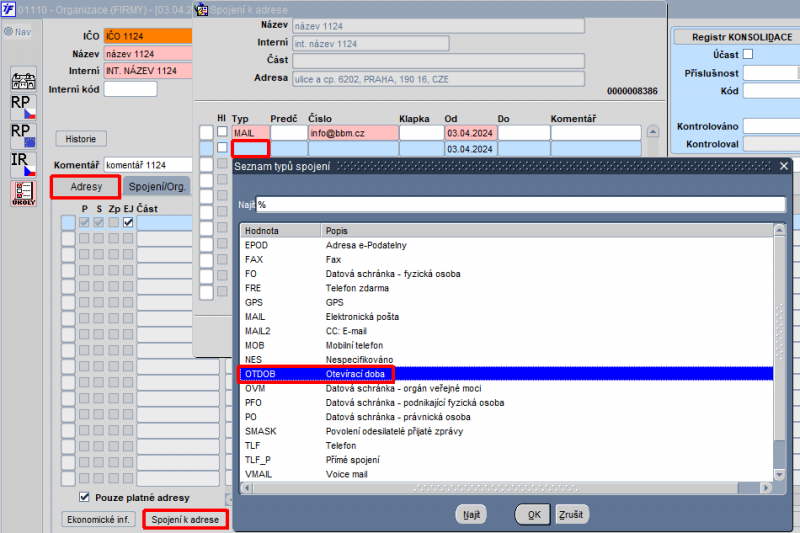Switch to the Spojení/Org. tab

[157, 187]
